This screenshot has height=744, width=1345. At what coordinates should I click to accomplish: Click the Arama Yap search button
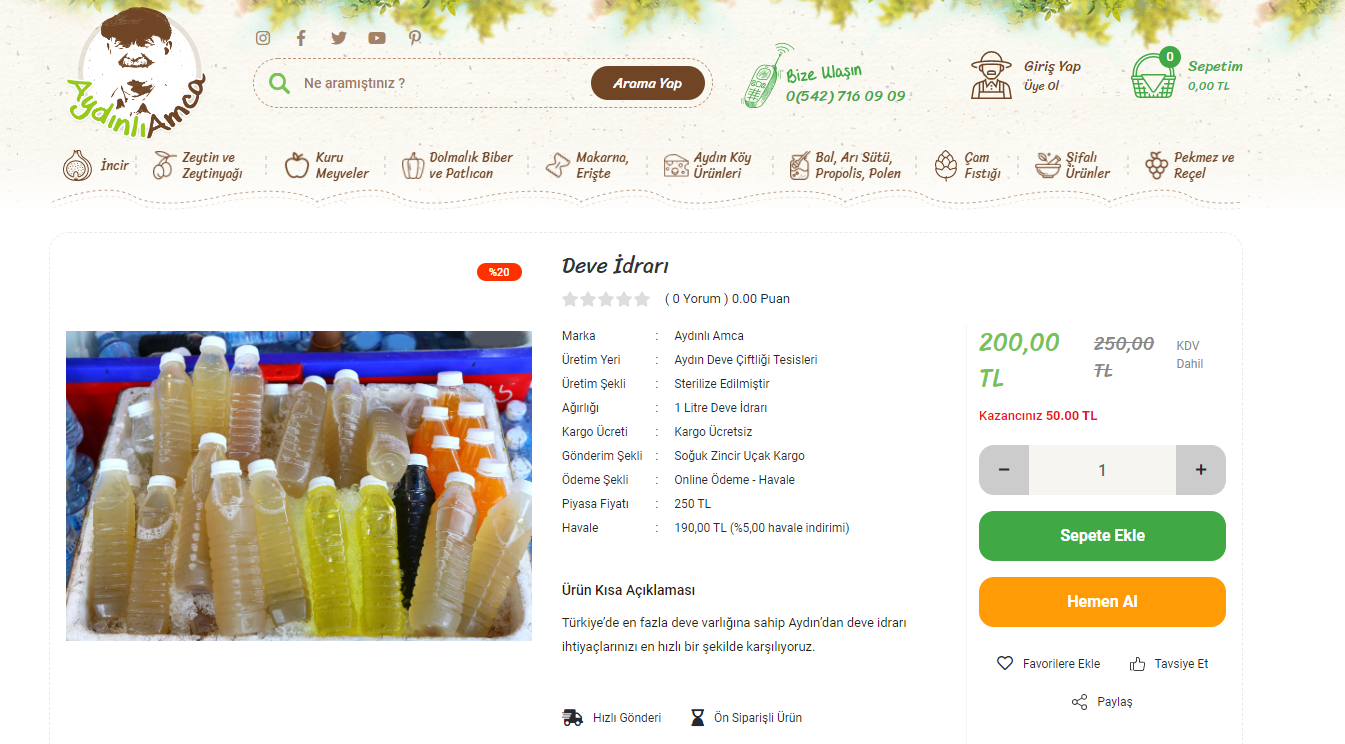point(648,83)
